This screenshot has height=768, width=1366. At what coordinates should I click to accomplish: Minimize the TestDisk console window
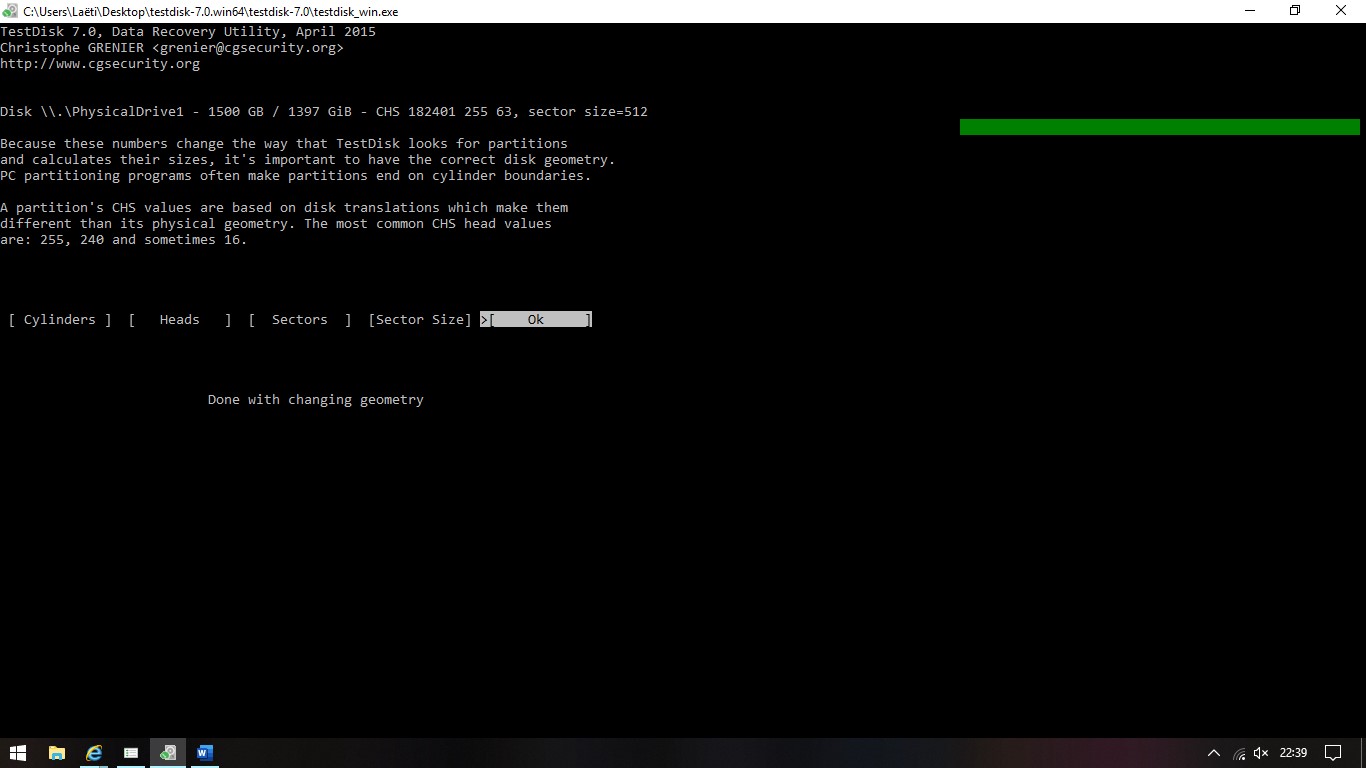coord(1250,11)
